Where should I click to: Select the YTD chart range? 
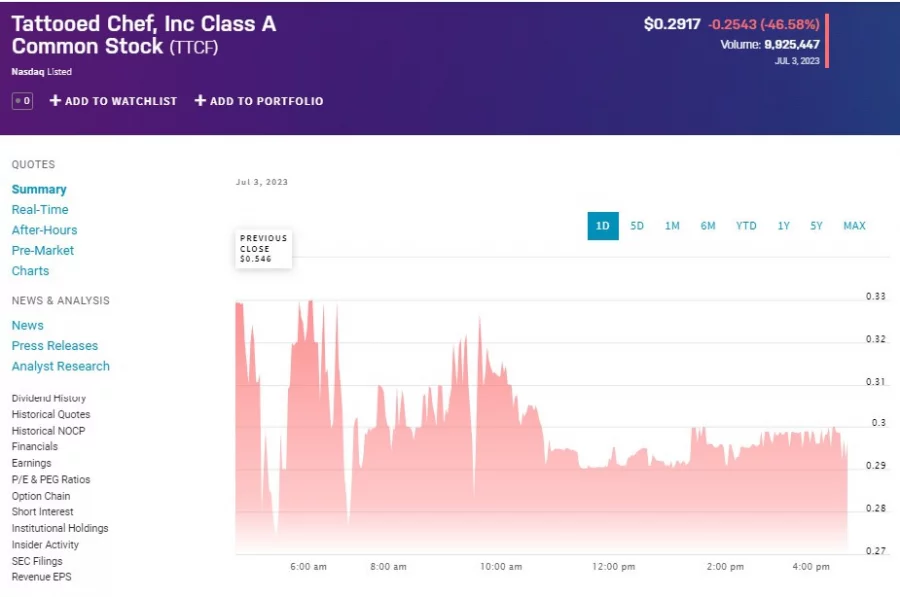pos(746,226)
